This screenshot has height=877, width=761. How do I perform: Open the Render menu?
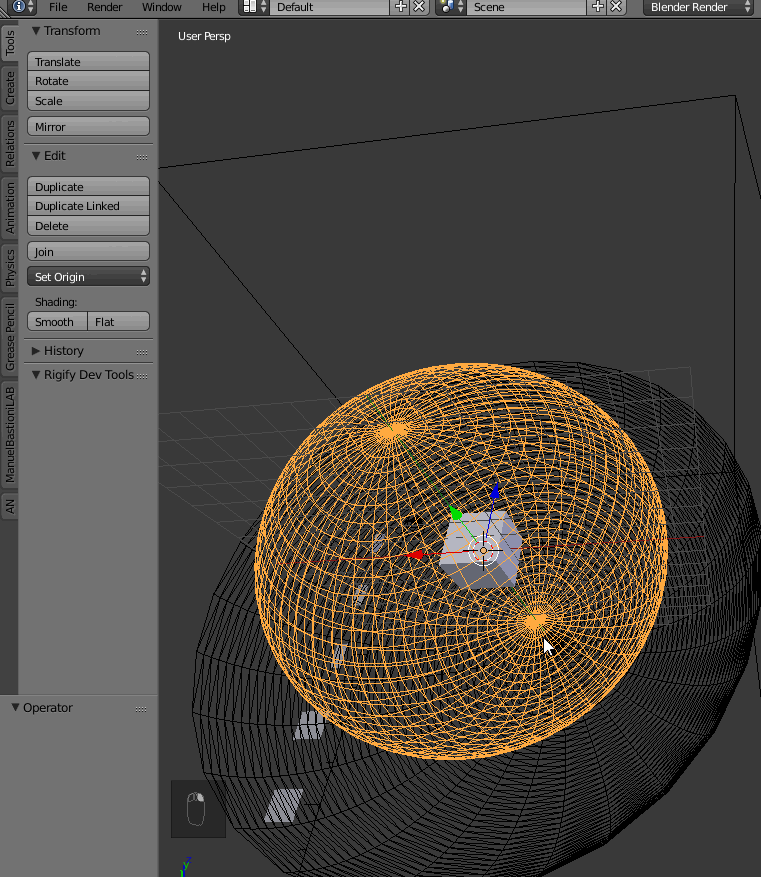[x=105, y=7]
